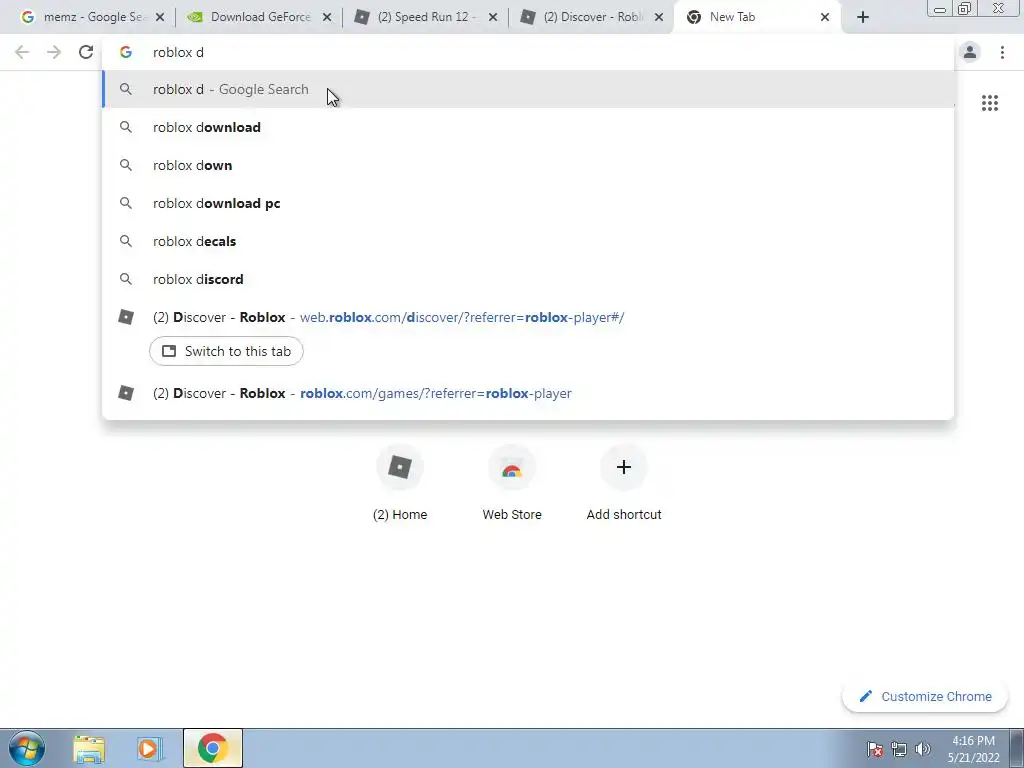Choose the 'roblox download' suggestion
This screenshot has width=1024, height=768.
point(528,127)
